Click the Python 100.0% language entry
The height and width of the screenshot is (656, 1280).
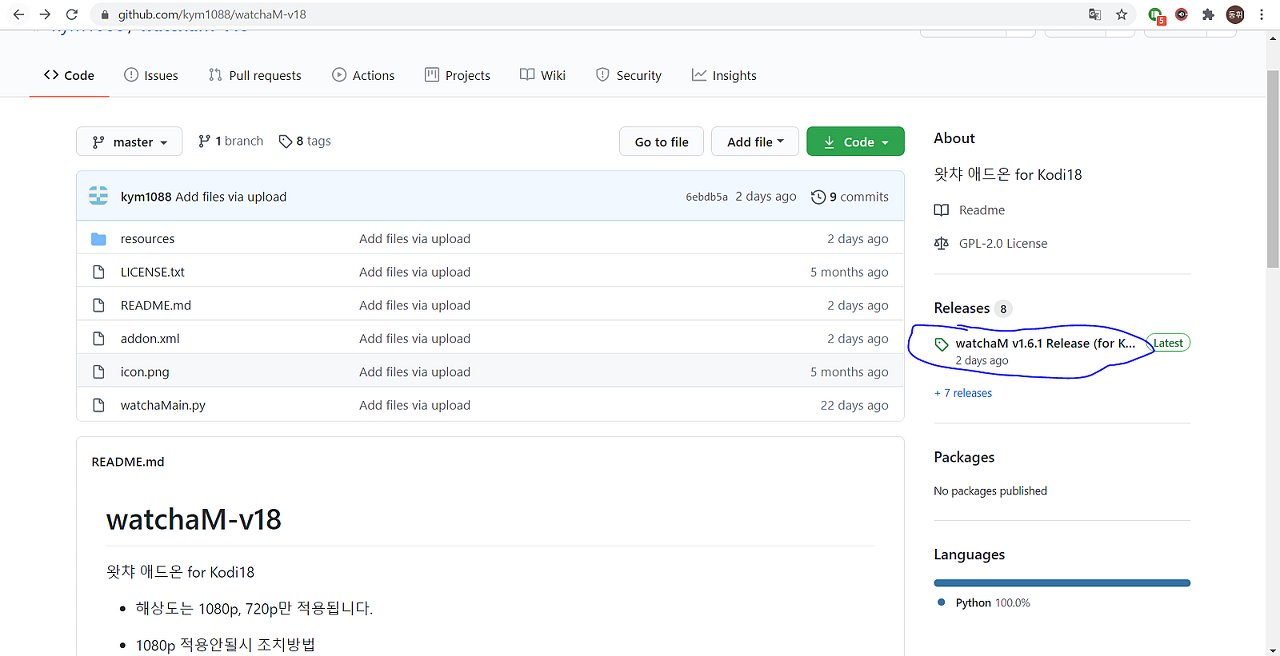coord(984,603)
